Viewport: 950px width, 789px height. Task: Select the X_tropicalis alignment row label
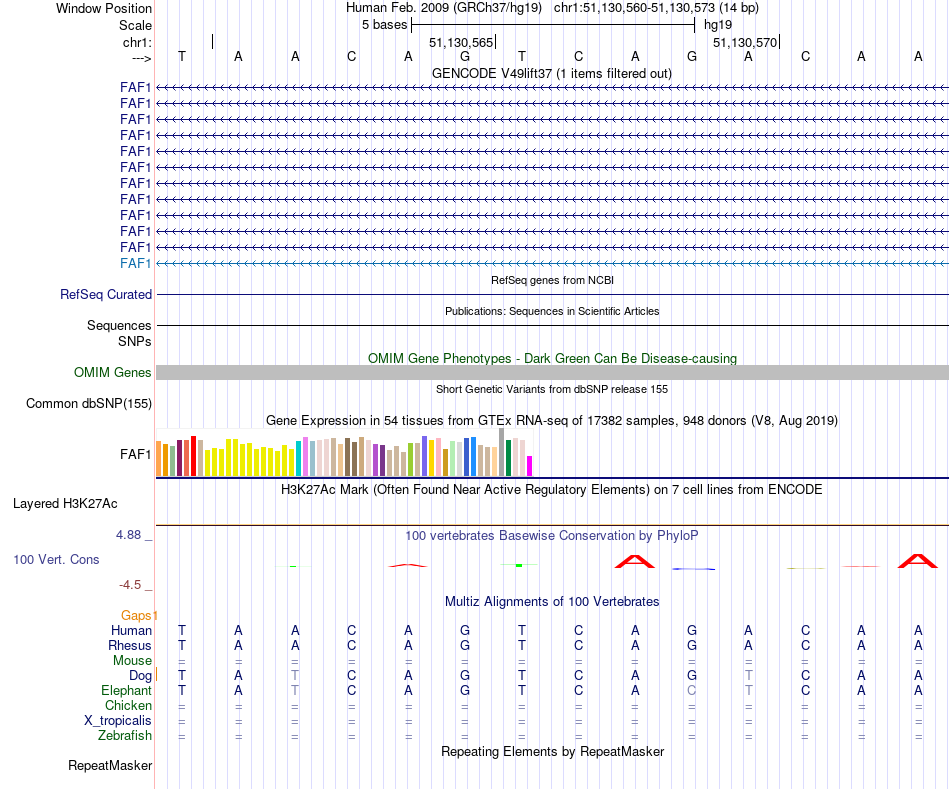click(x=118, y=721)
